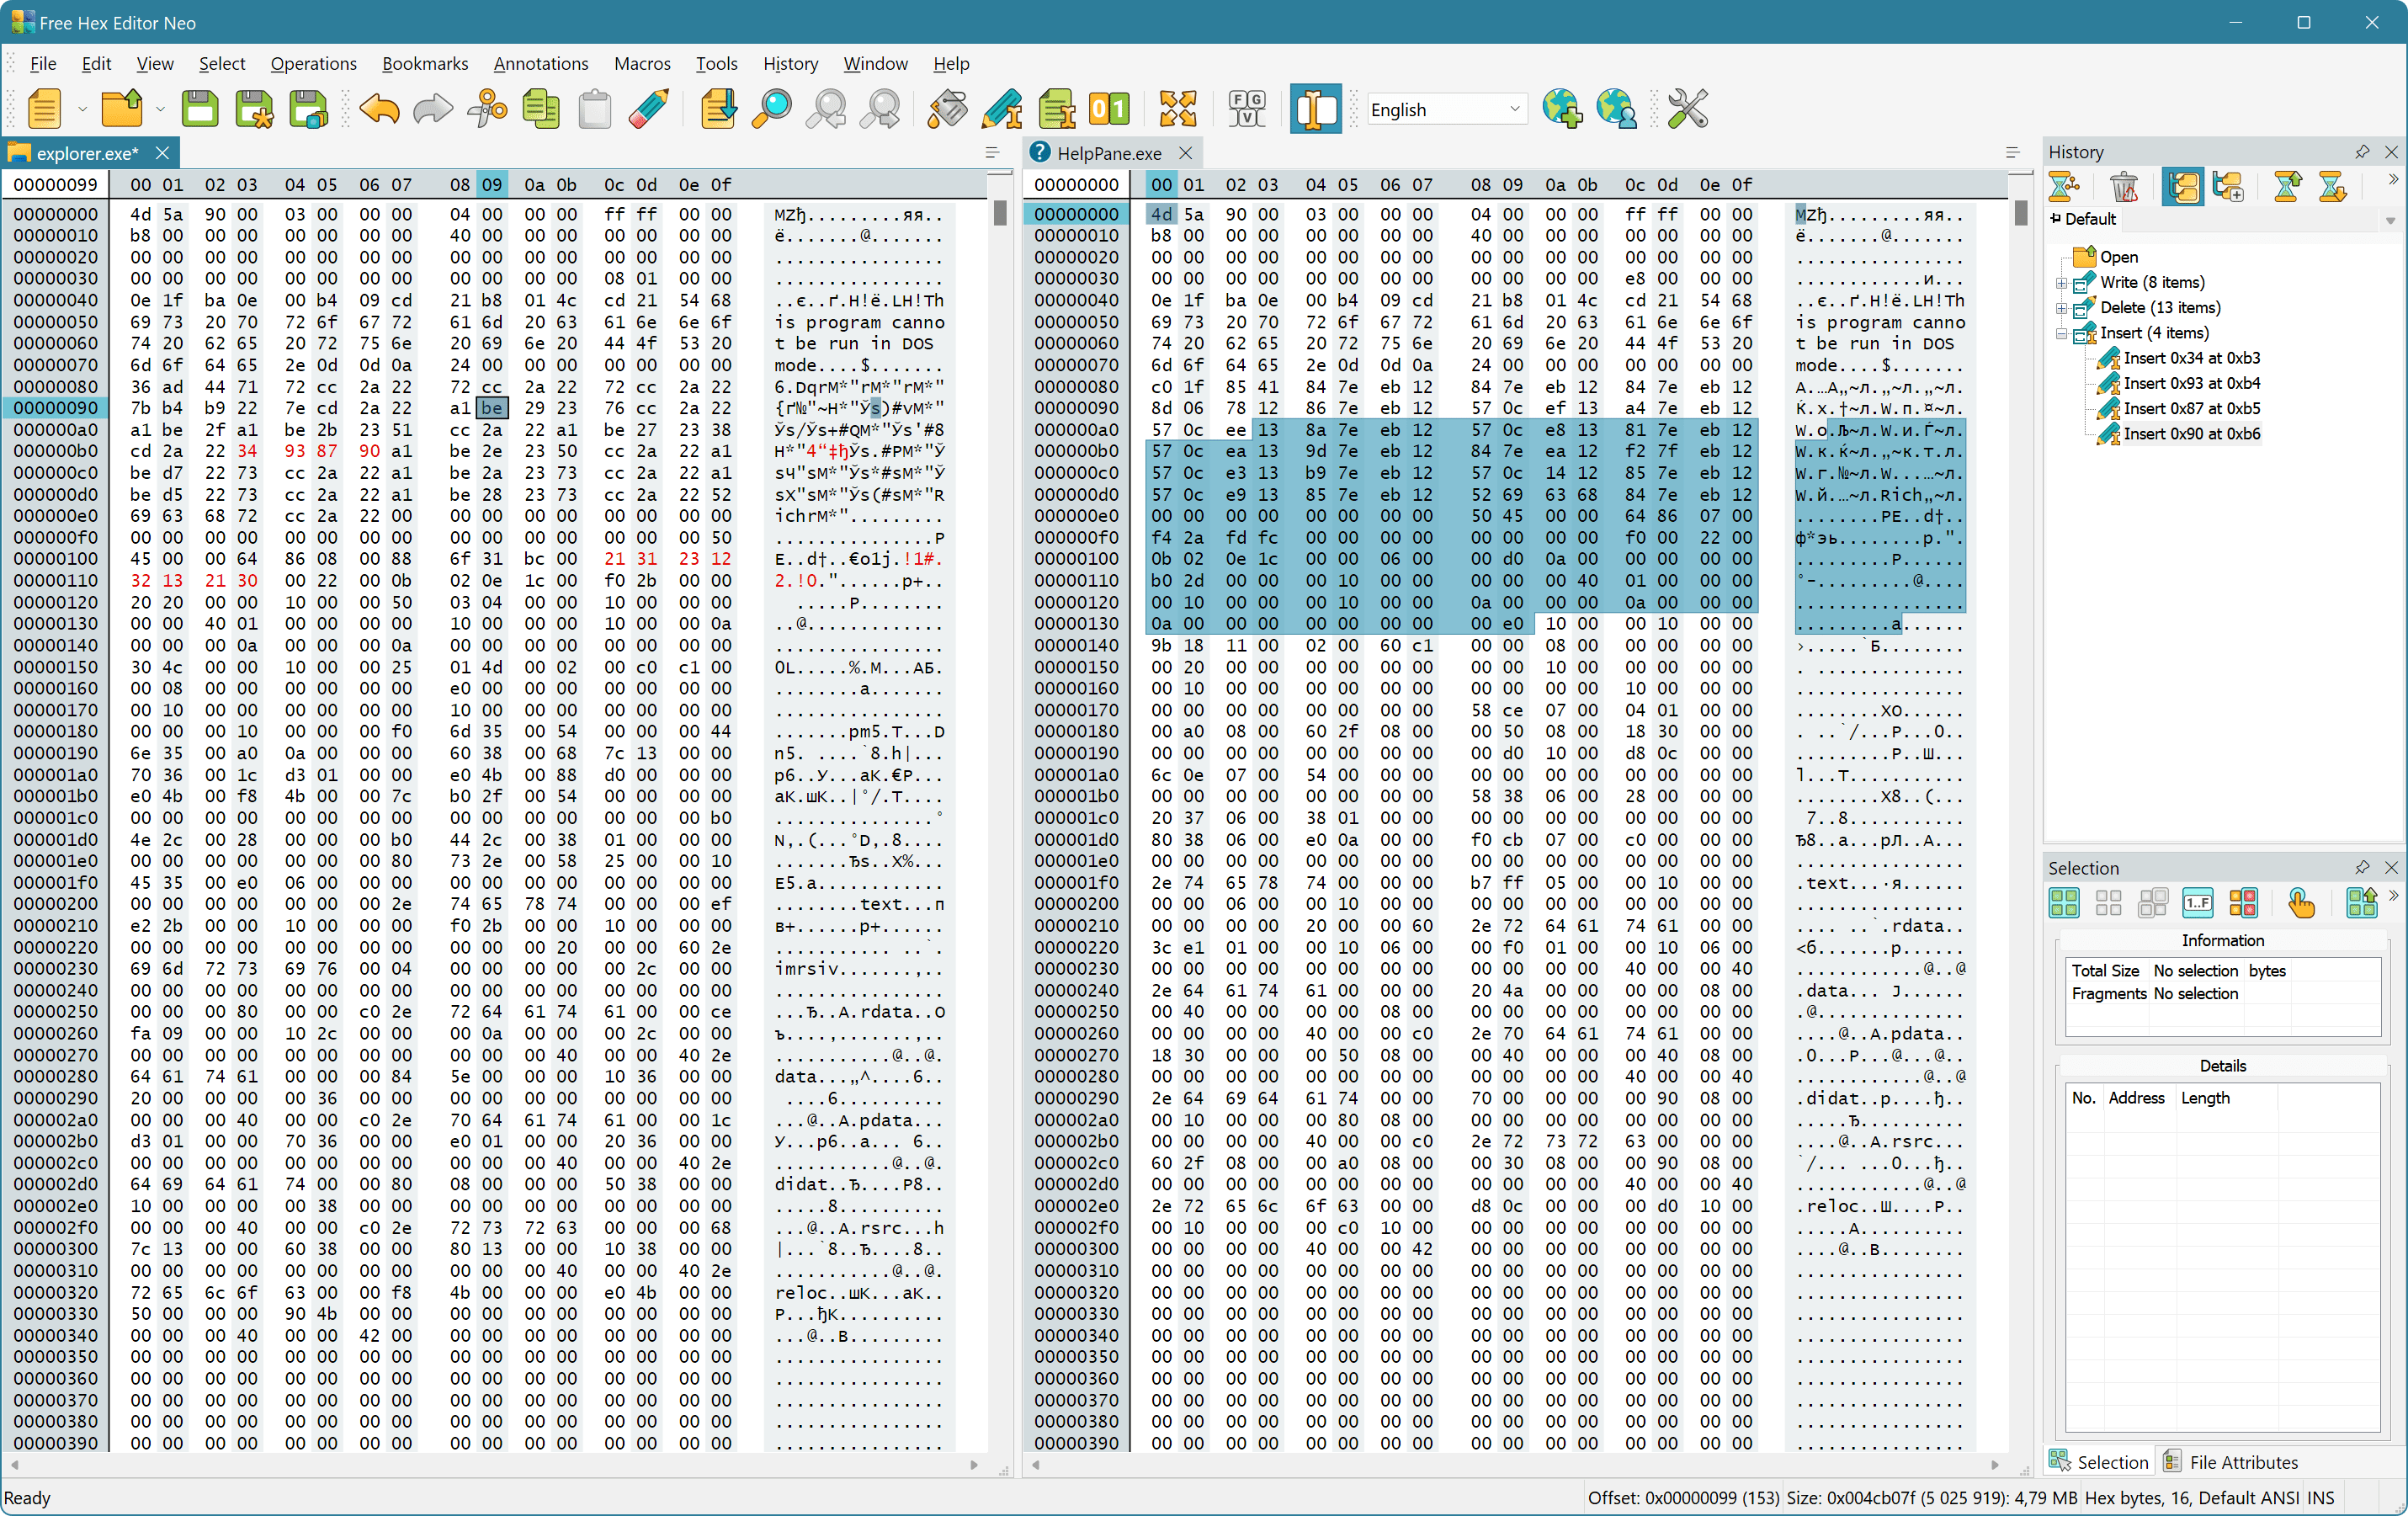Expand the Insert history group
The width and height of the screenshot is (2408, 1516).
(x=2060, y=333)
